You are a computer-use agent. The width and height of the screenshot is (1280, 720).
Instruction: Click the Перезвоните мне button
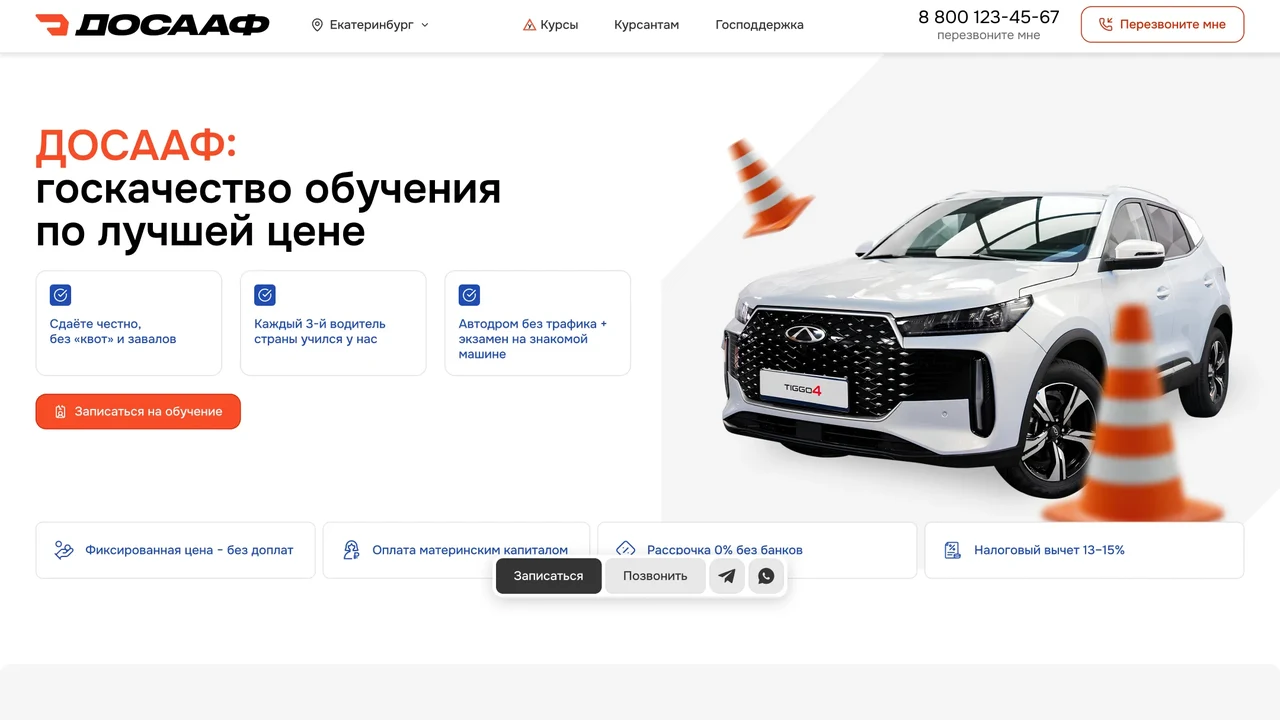[x=1162, y=25]
